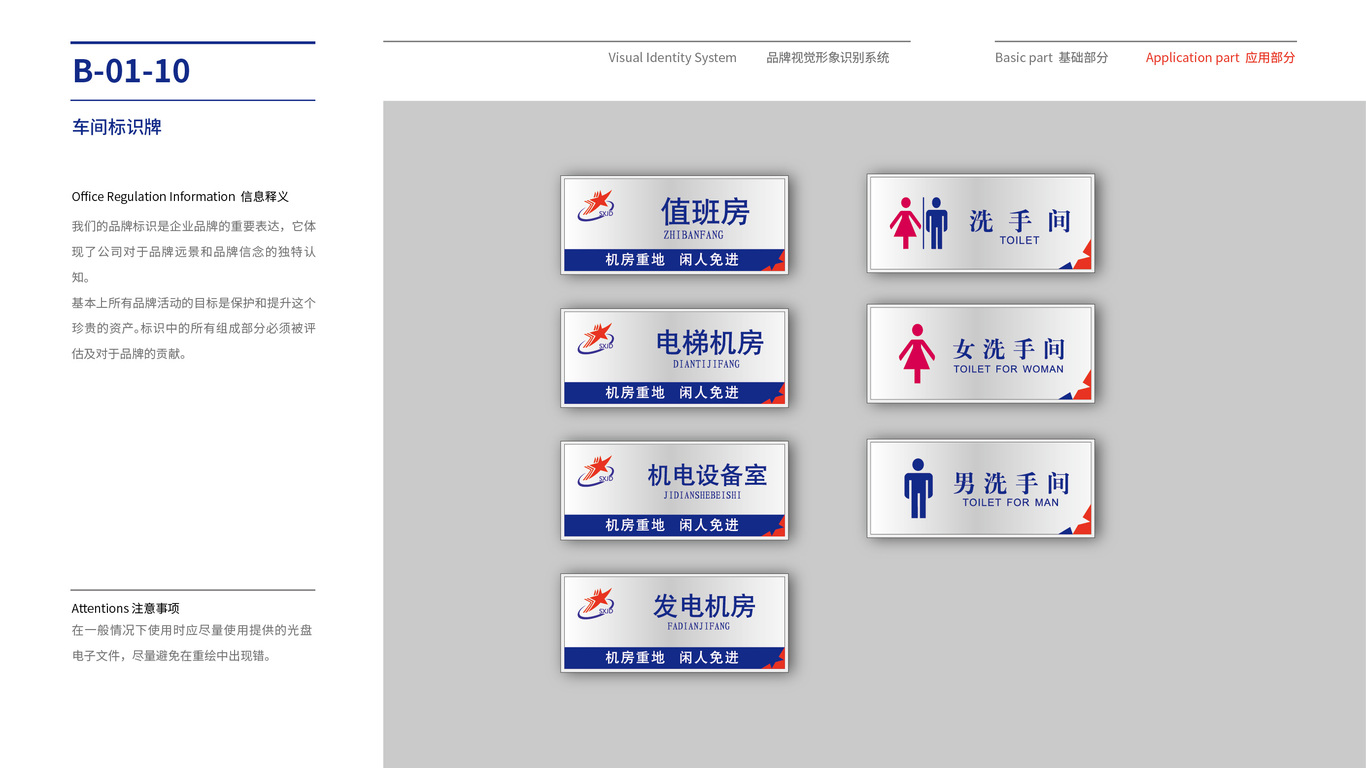
Task: Select the 电梯机房 title text
Action: click(x=710, y=343)
